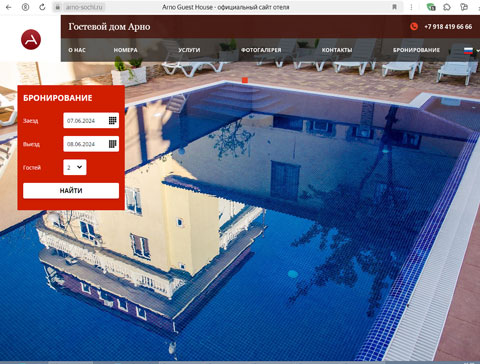Click the phone number +7 918 419 66 66

448,27
